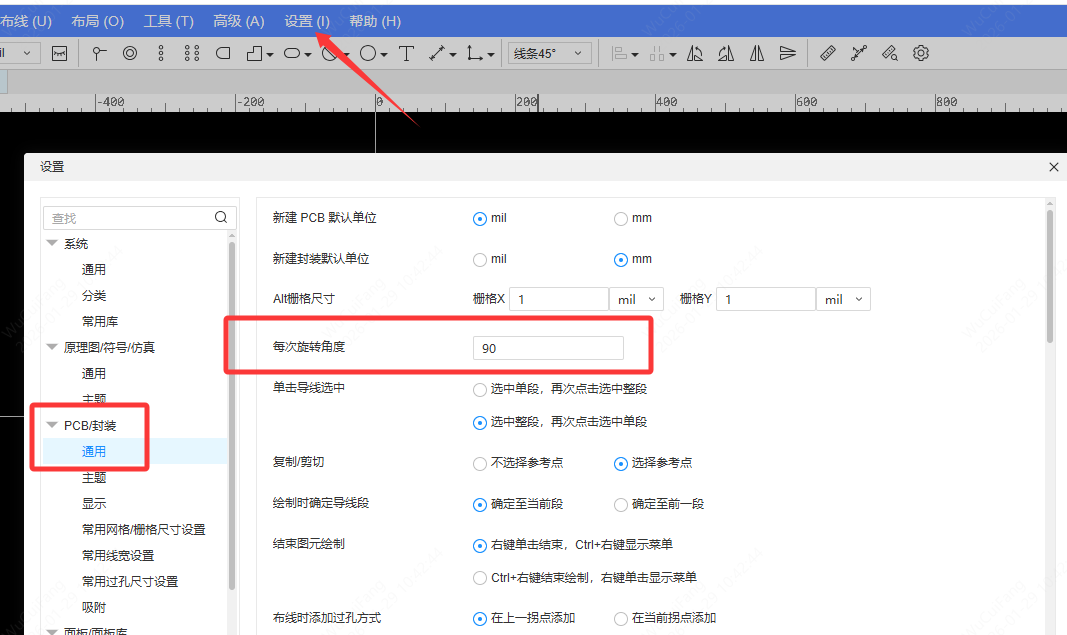1067x635 pixels.
Task: Open the toolbar settings gear
Action: click(920, 52)
